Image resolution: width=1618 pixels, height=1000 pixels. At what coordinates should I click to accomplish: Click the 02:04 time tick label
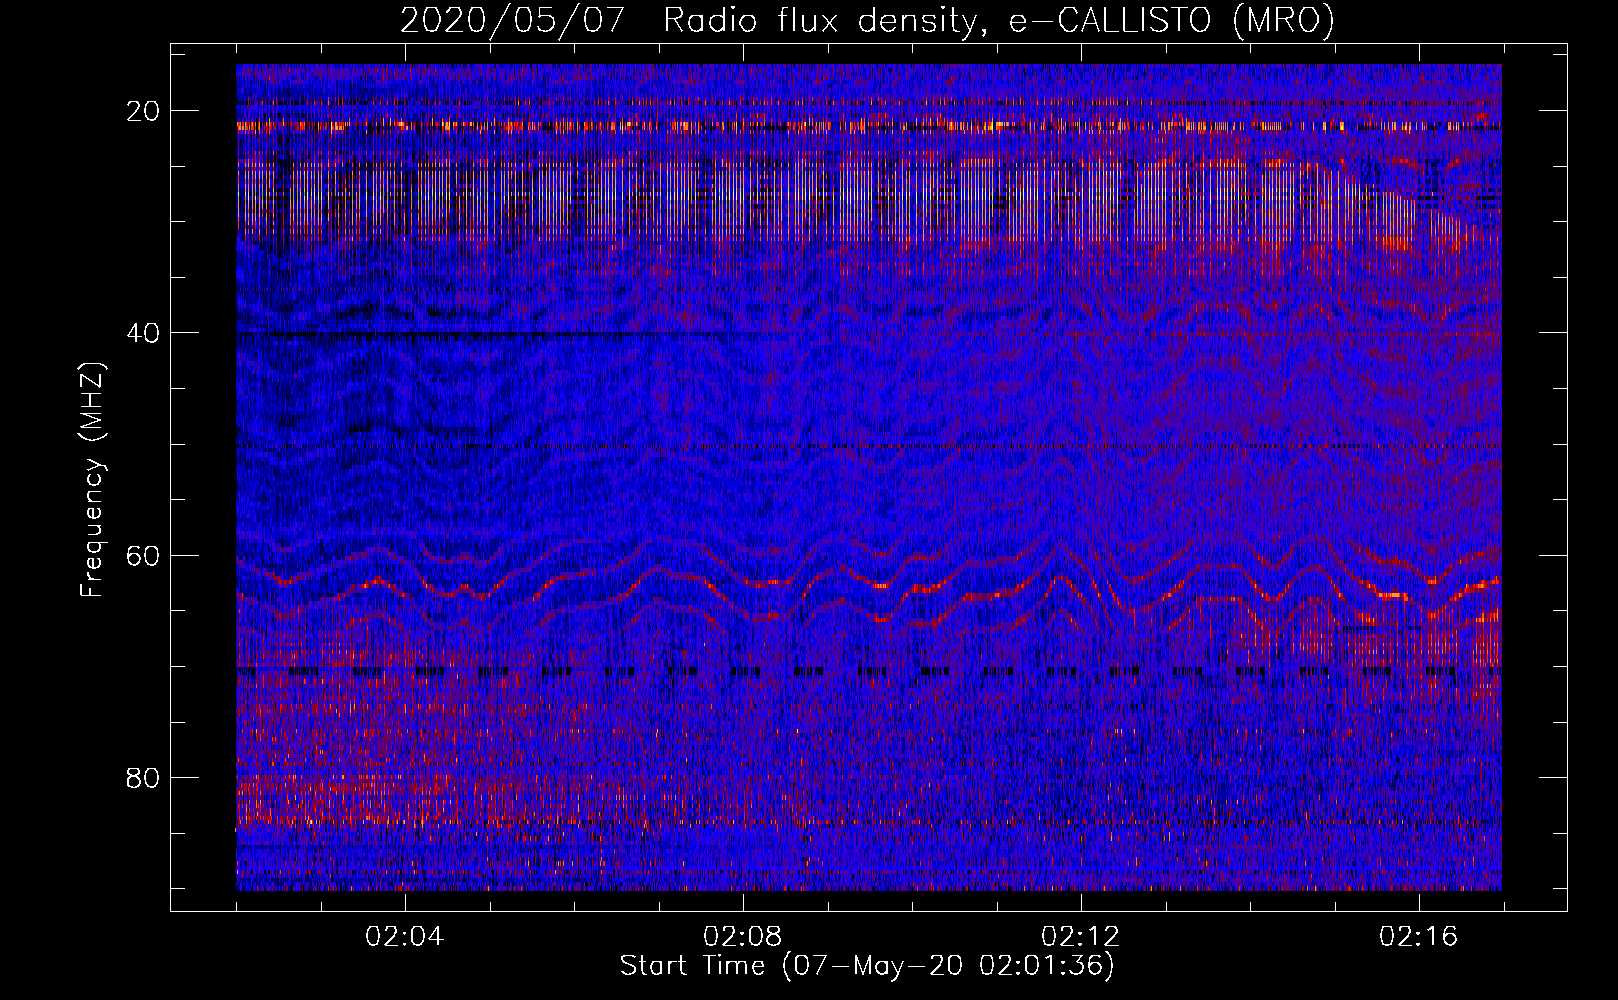[x=405, y=936]
